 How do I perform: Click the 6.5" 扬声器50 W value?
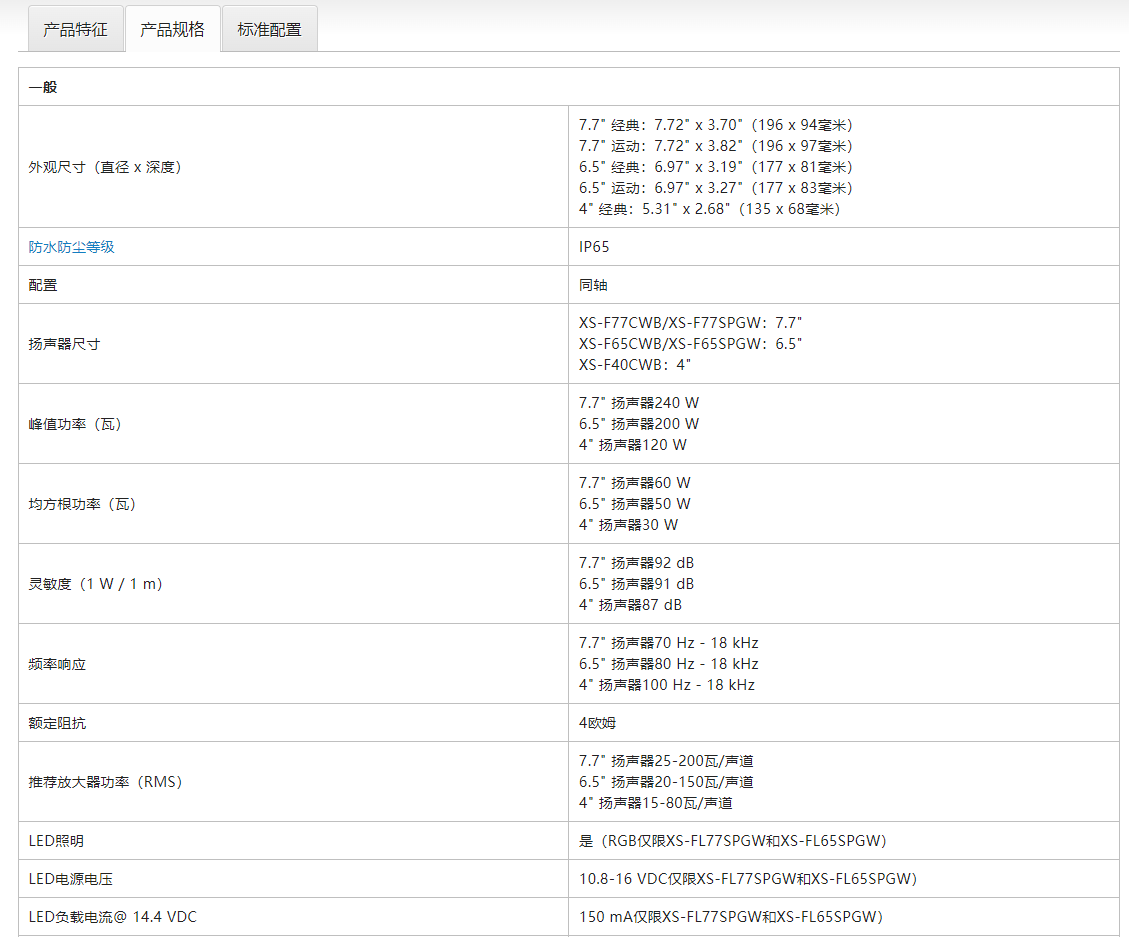tap(634, 504)
